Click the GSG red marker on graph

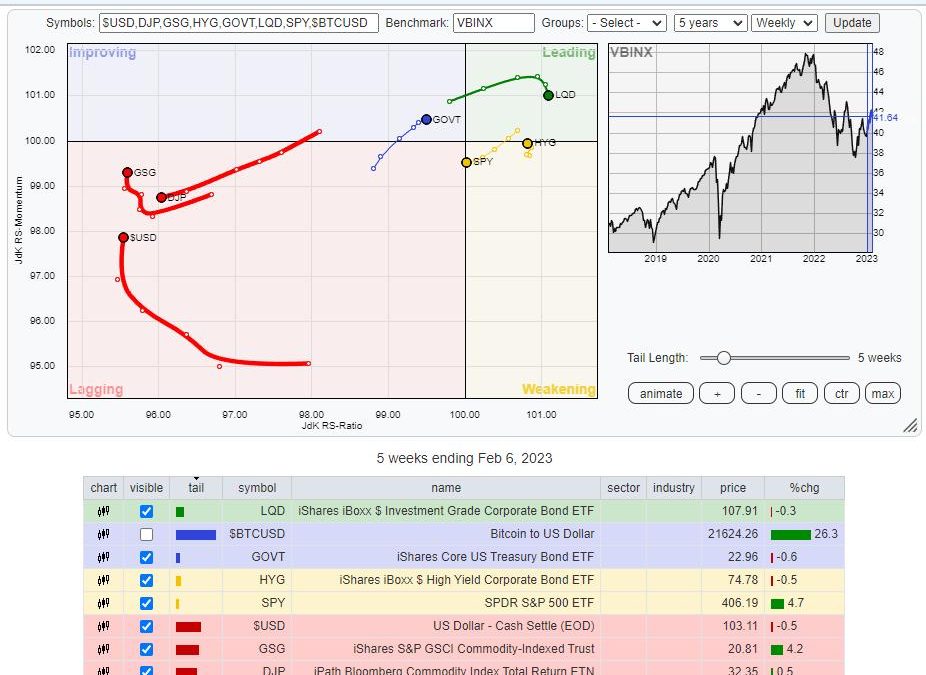click(127, 172)
